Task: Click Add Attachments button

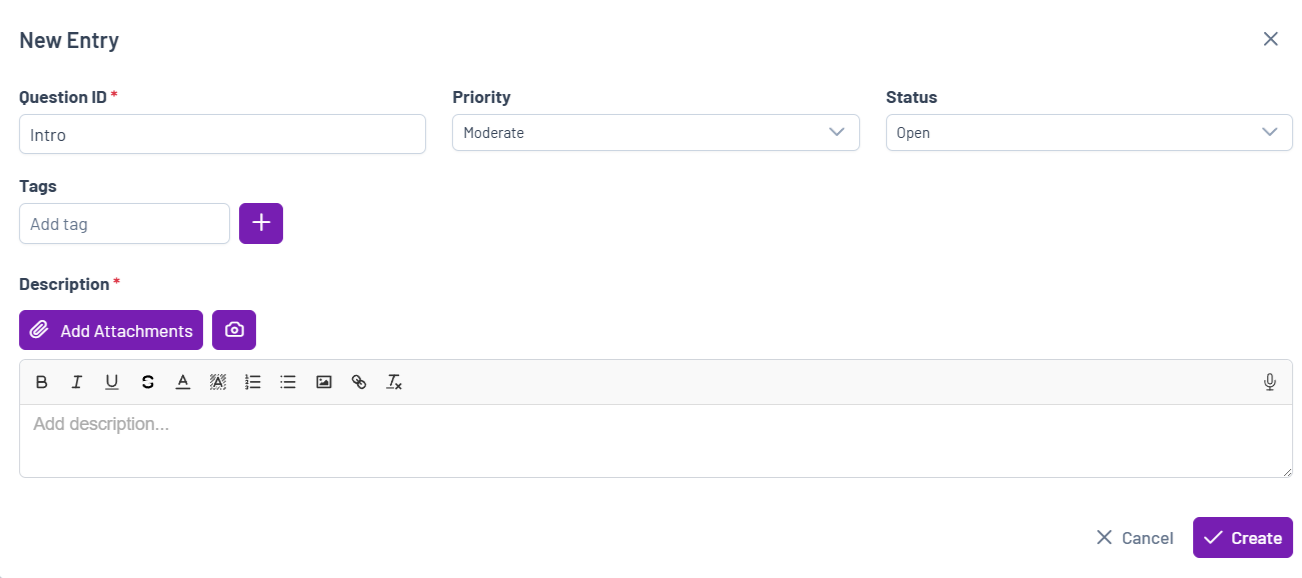Action: pyautogui.click(x=111, y=330)
